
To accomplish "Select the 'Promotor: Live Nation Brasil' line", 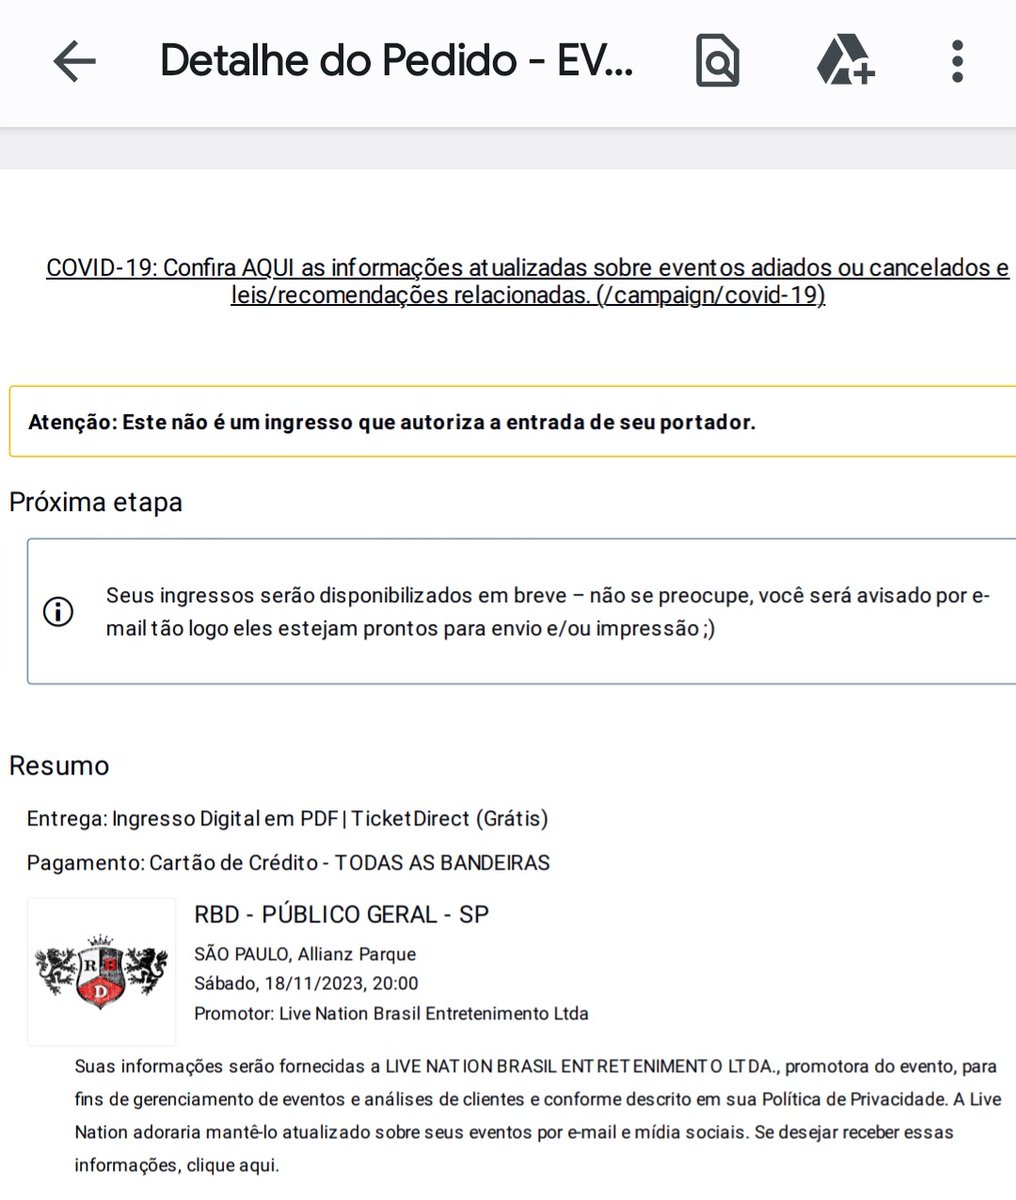I will pos(391,1013).
